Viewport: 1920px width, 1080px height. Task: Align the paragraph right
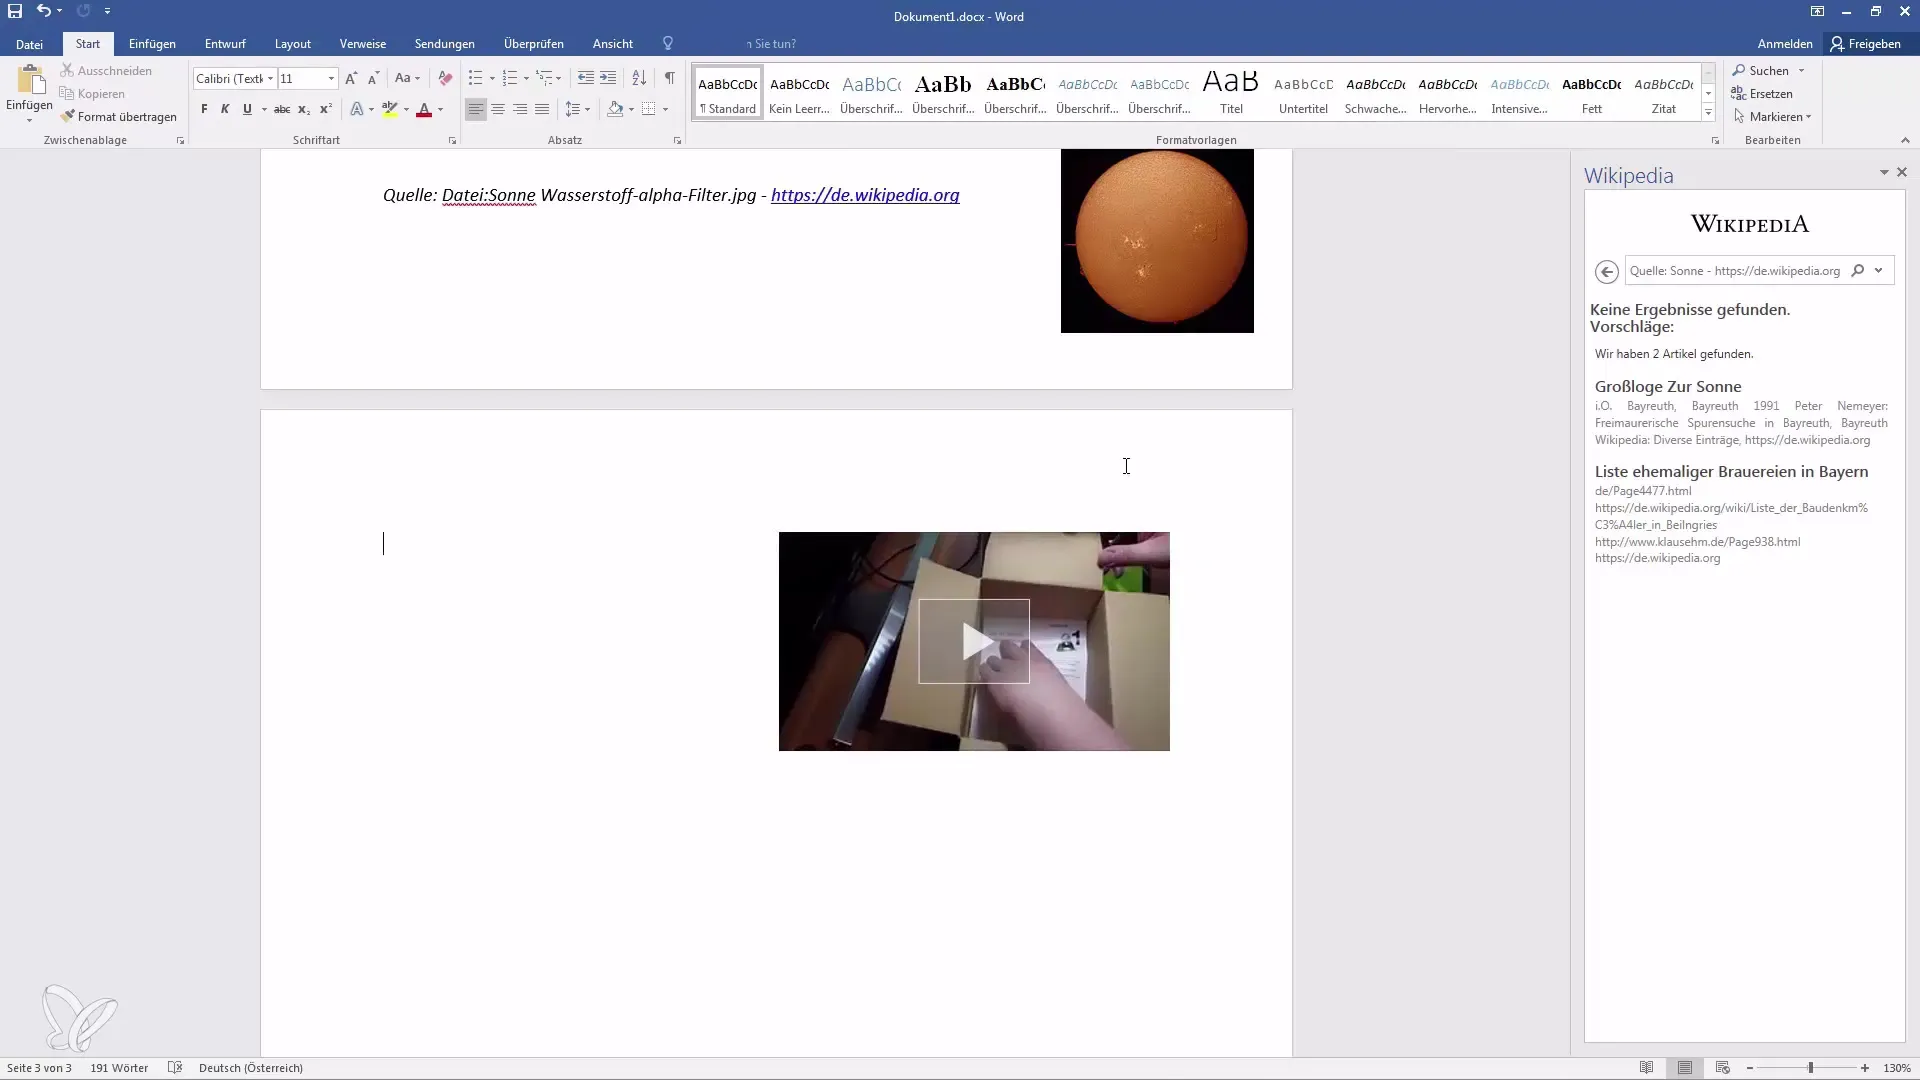pos(520,109)
